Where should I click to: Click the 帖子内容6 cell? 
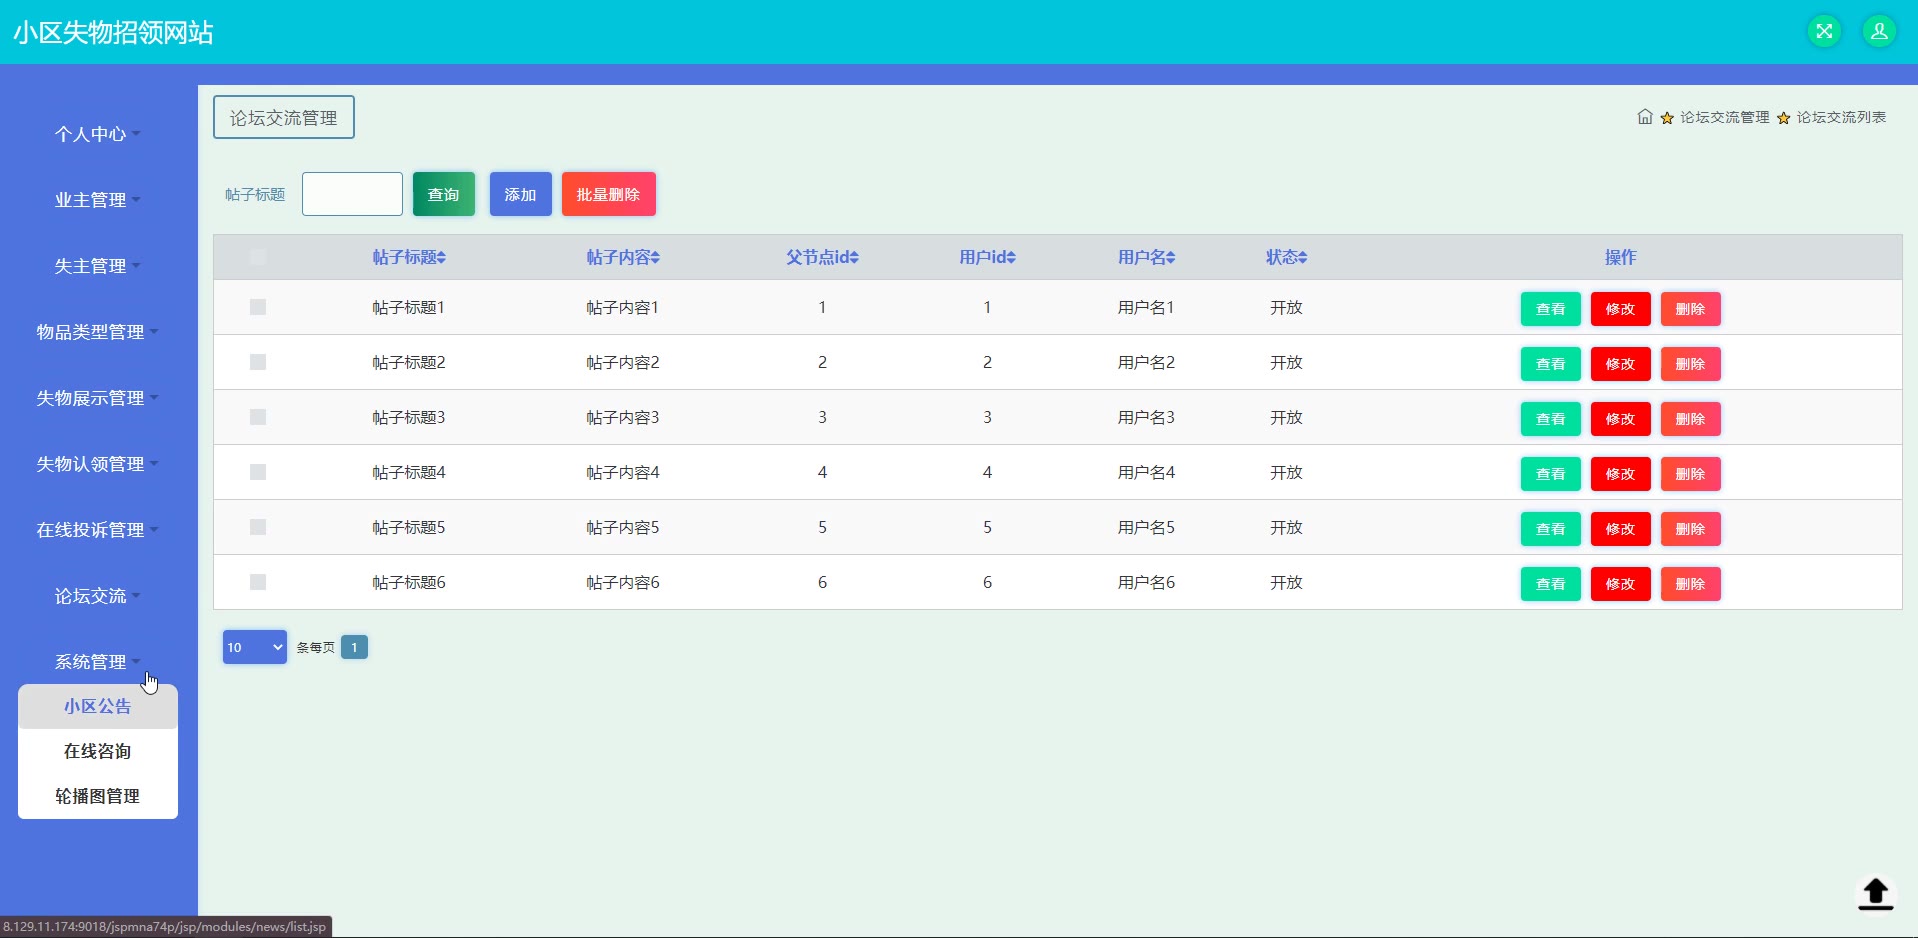623,582
